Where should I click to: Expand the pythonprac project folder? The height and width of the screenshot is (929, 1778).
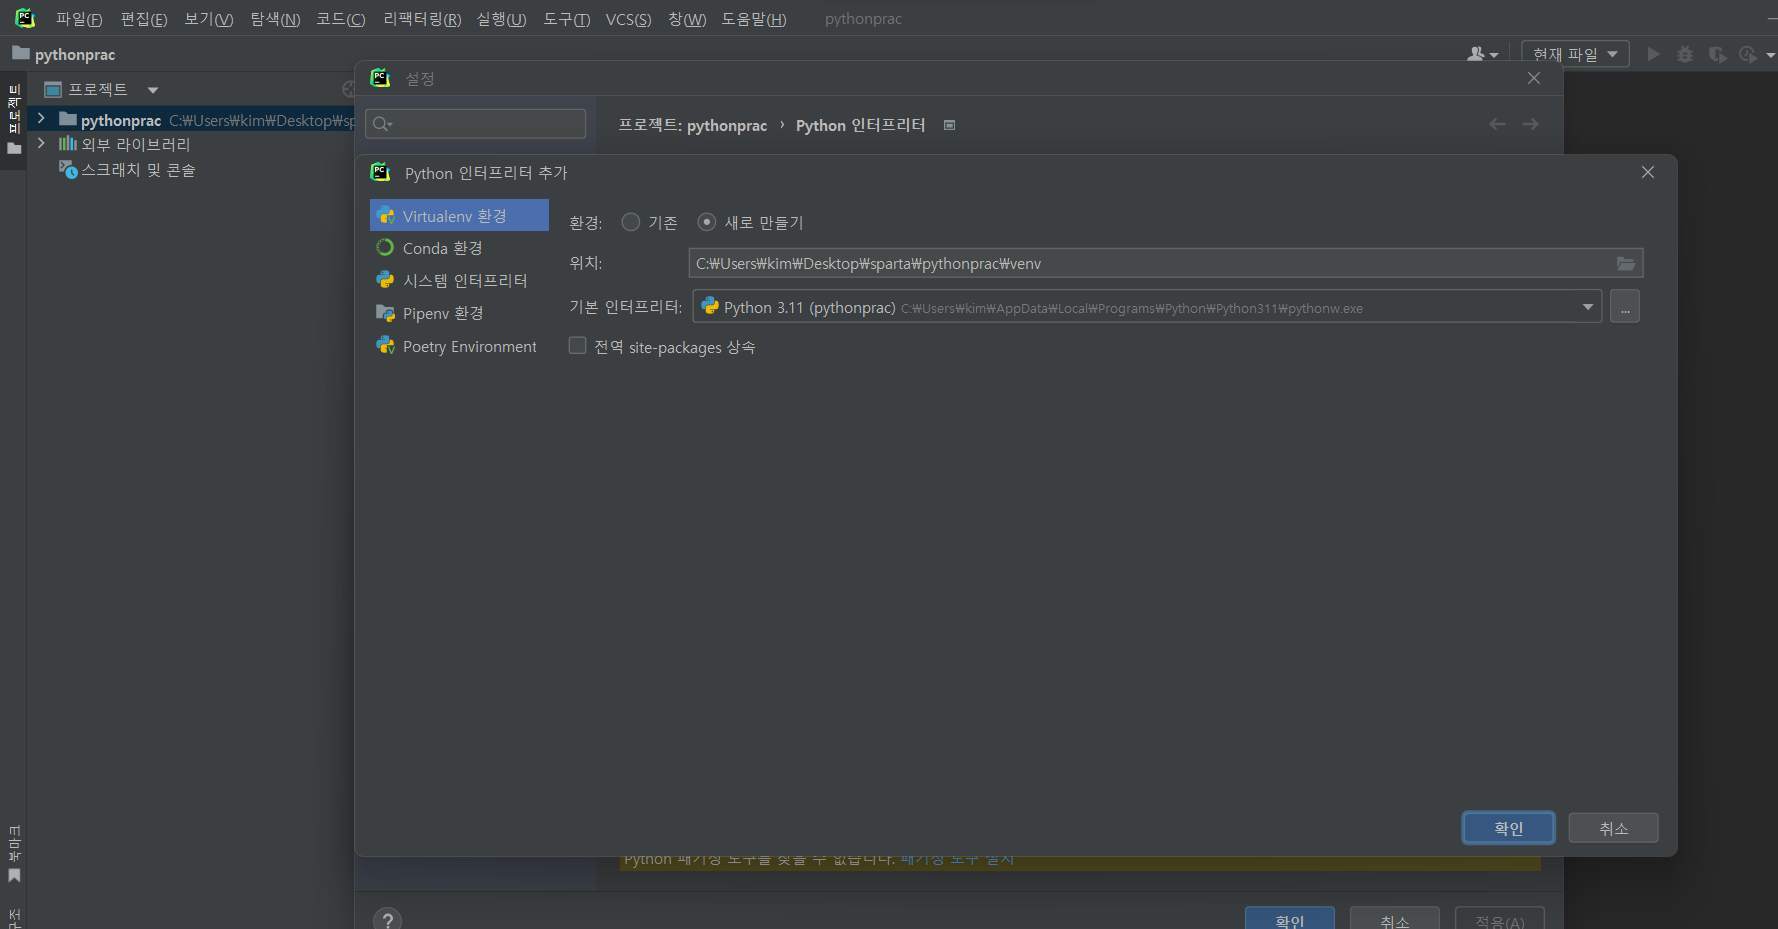pyautogui.click(x=41, y=118)
